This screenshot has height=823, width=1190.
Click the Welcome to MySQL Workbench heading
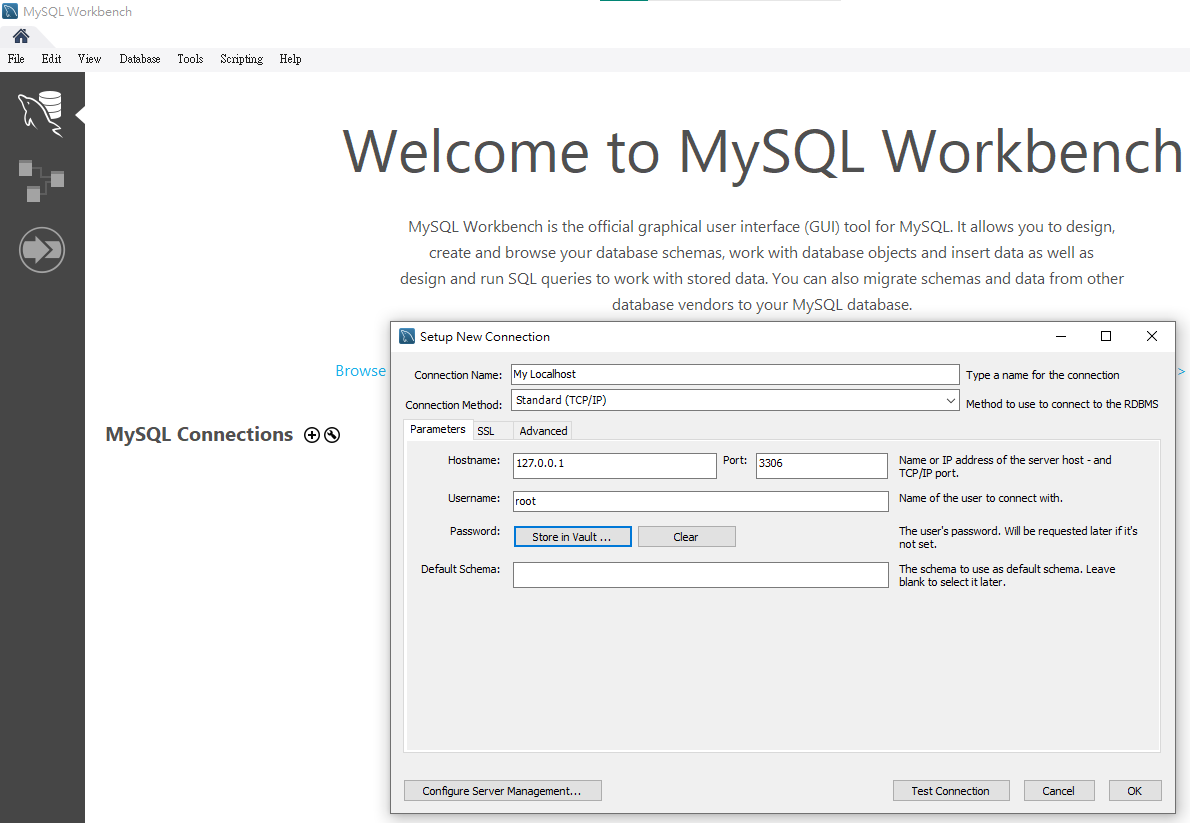pyautogui.click(x=763, y=152)
